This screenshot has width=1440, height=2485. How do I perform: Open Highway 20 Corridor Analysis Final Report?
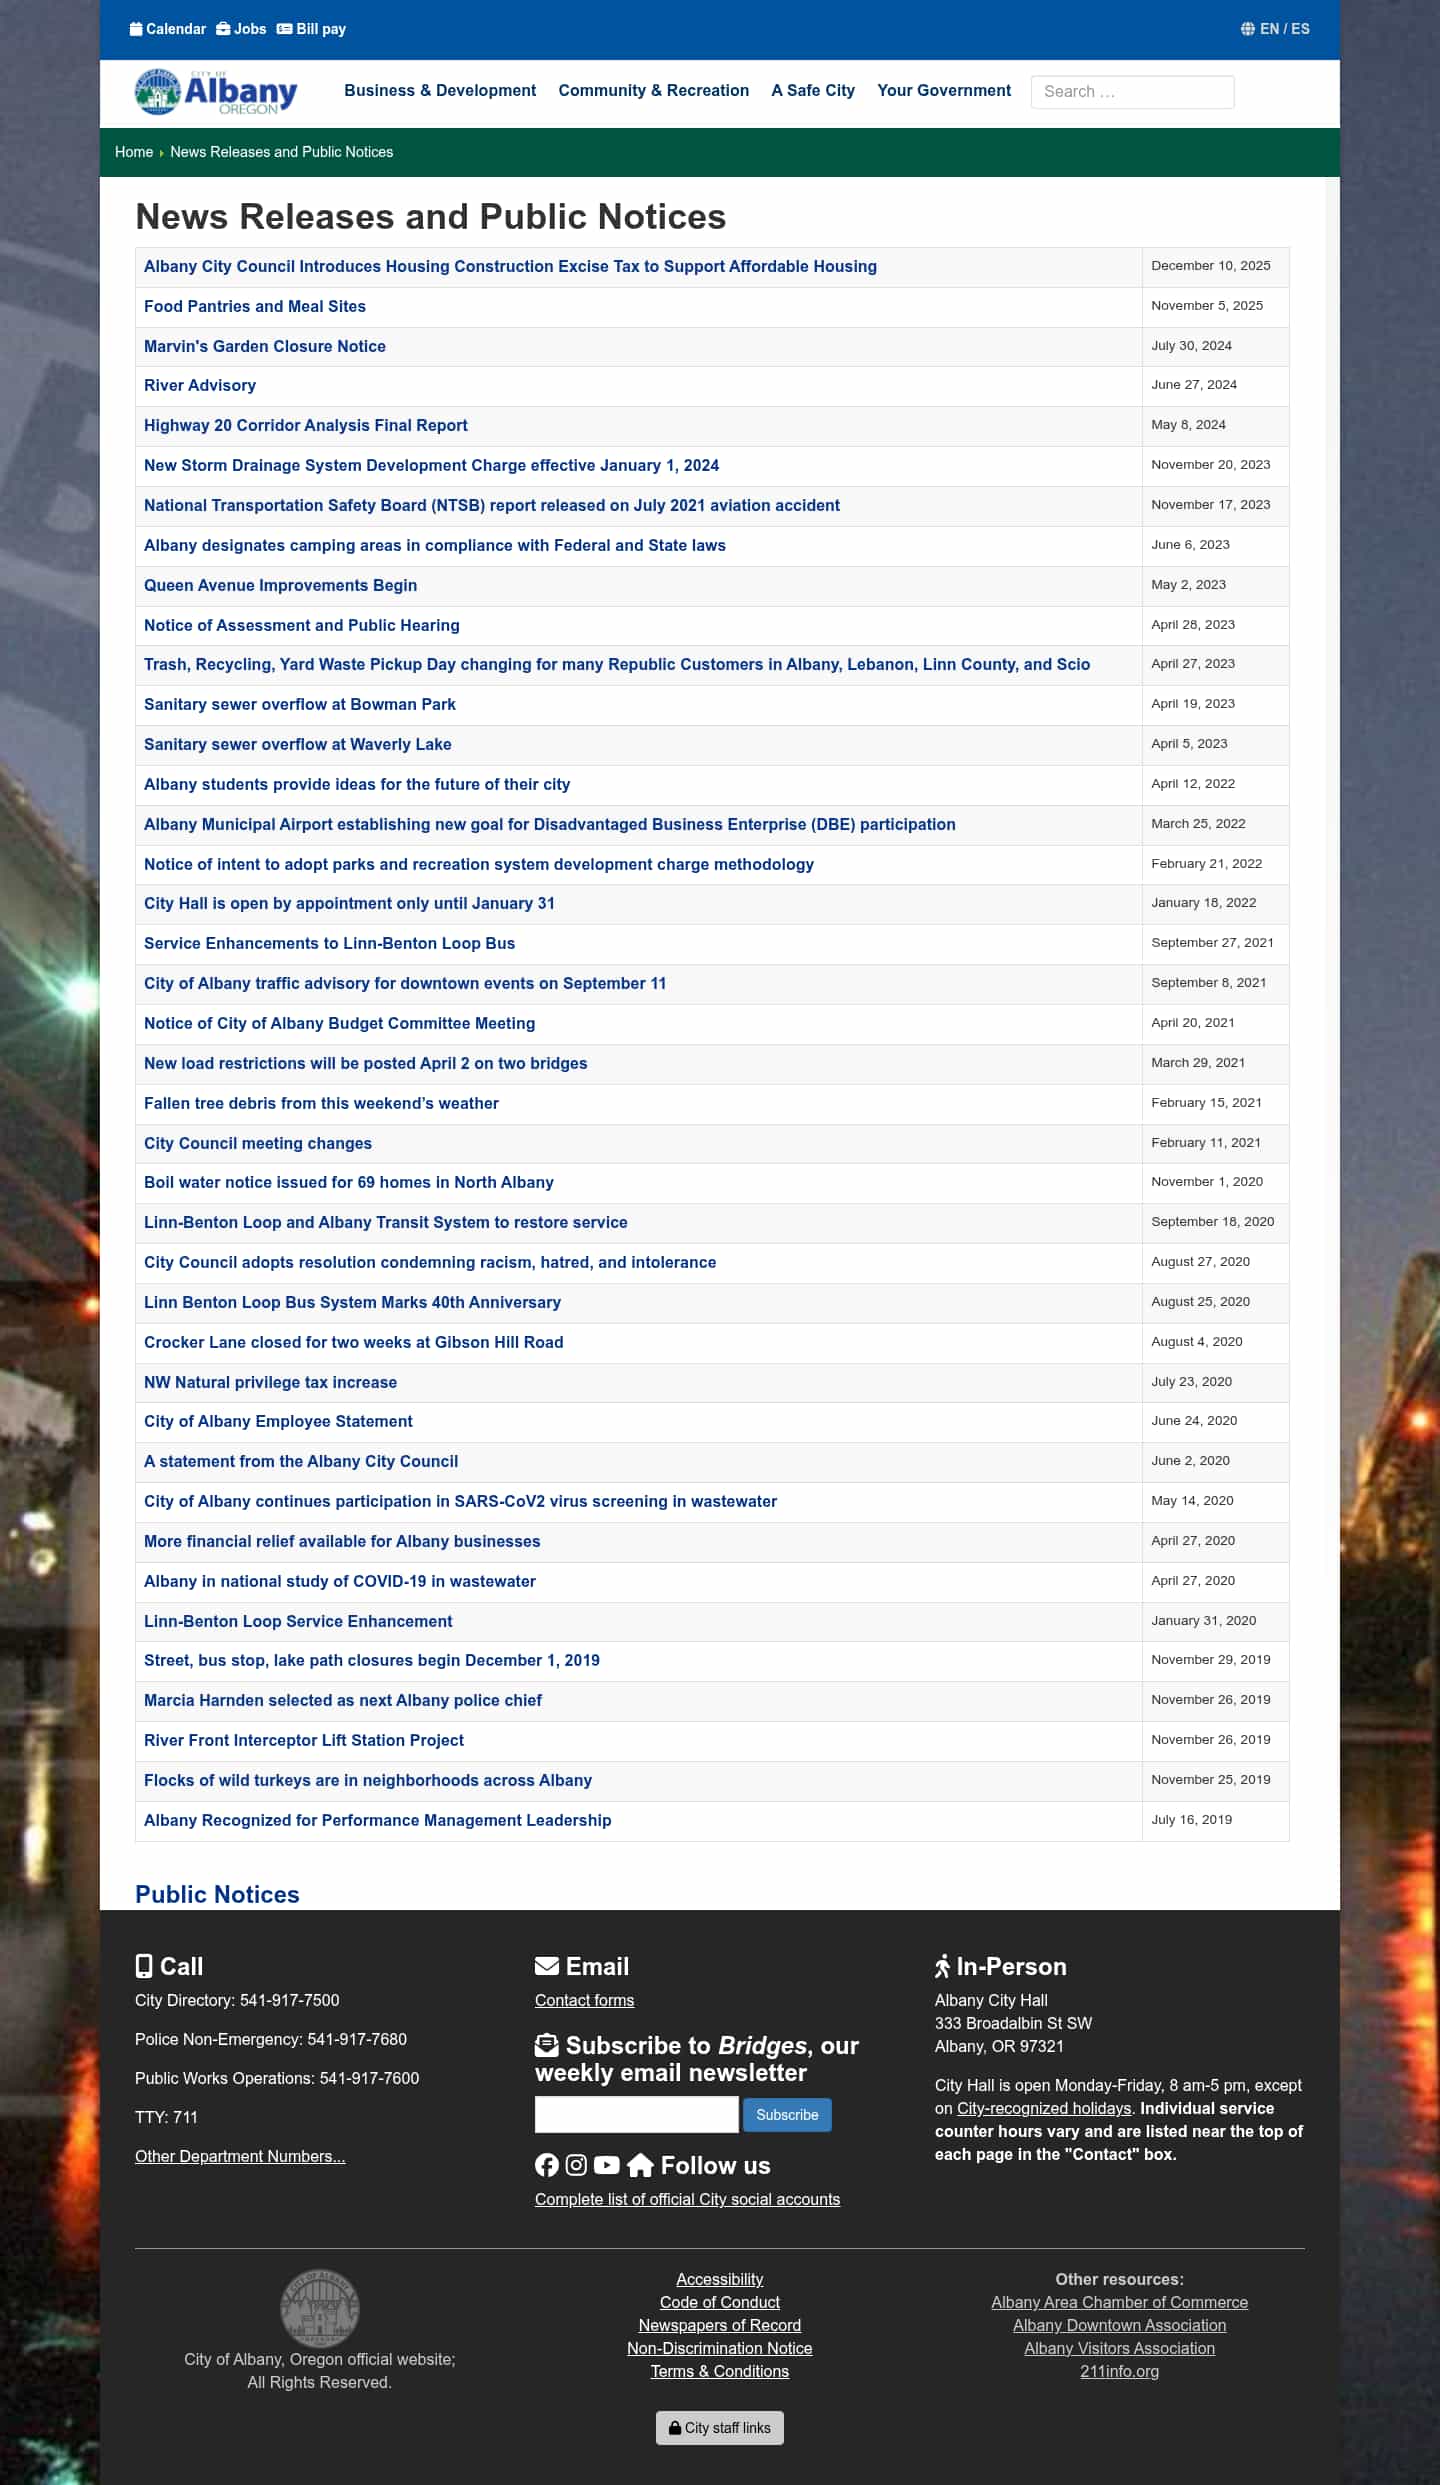[x=306, y=426]
